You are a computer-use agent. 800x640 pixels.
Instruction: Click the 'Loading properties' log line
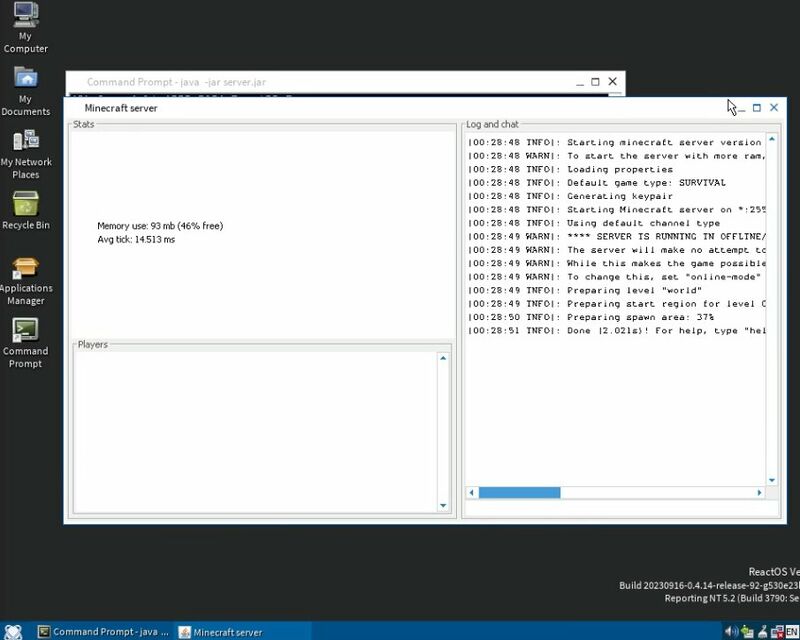click(x=570, y=169)
